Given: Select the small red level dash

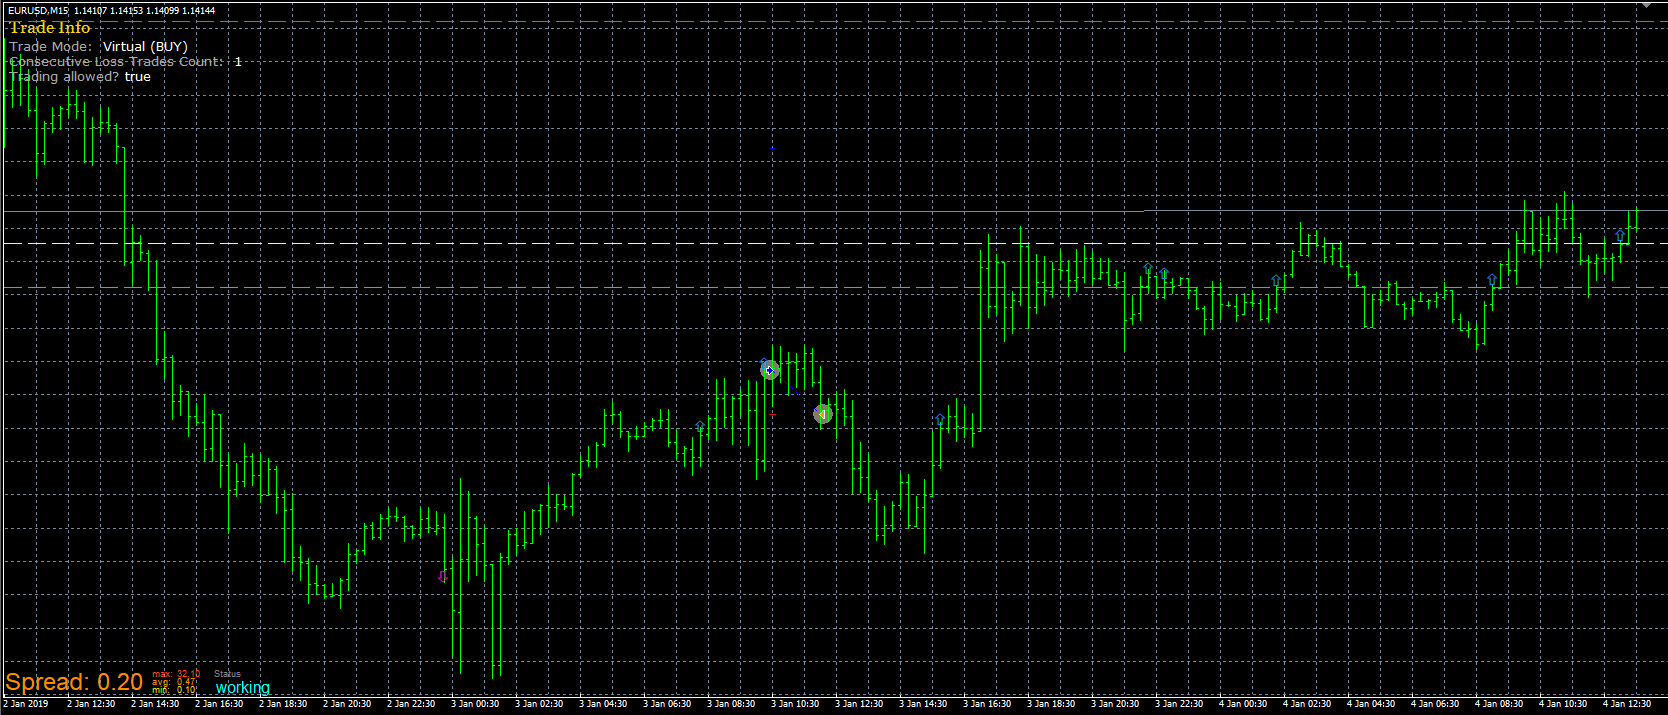Looking at the screenshot, I should (772, 413).
